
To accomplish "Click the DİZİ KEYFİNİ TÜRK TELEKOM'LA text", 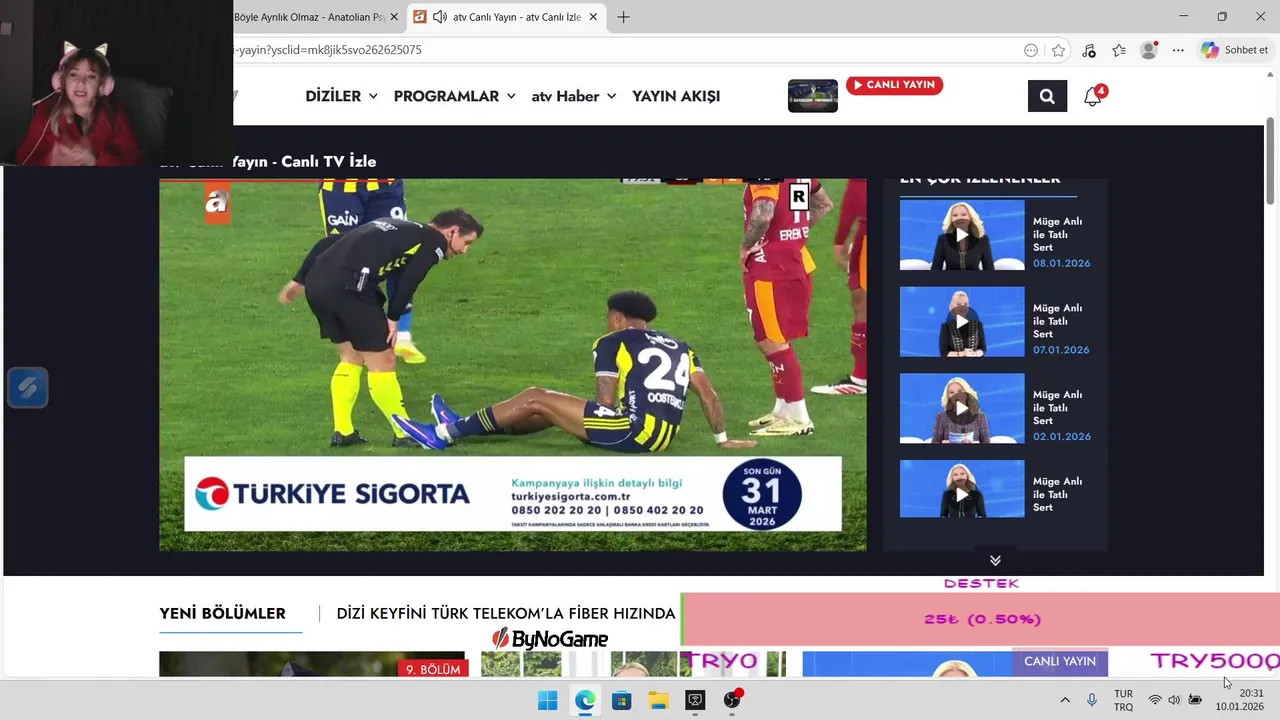I will 506,613.
